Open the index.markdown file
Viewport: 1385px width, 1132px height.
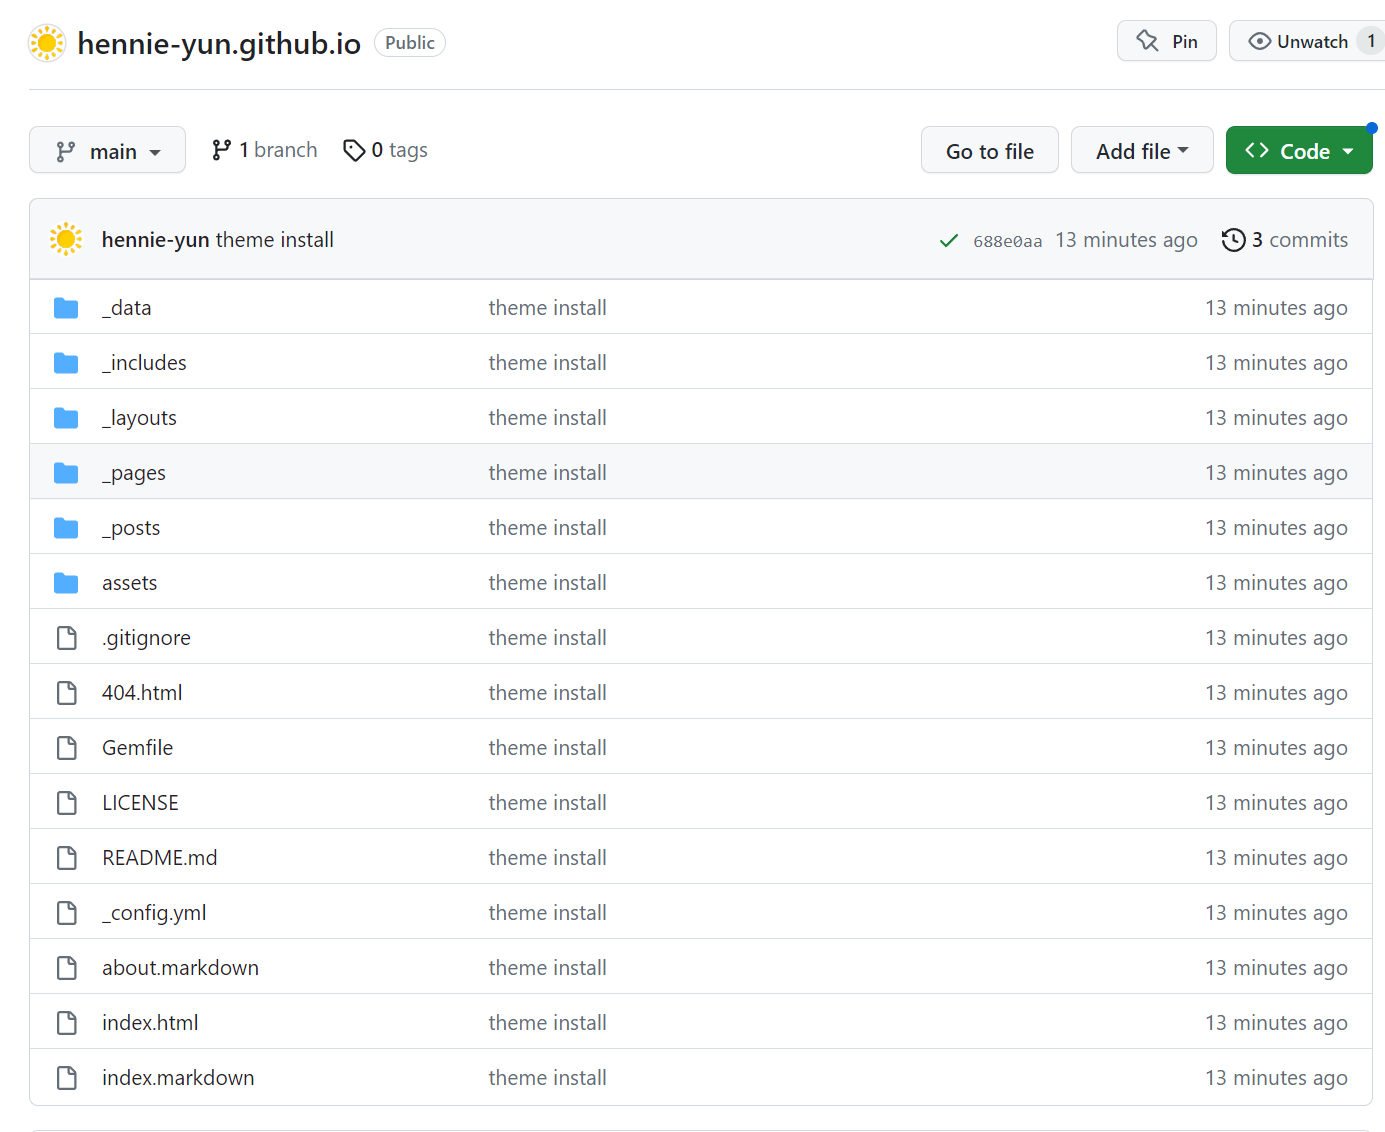(x=178, y=1078)
